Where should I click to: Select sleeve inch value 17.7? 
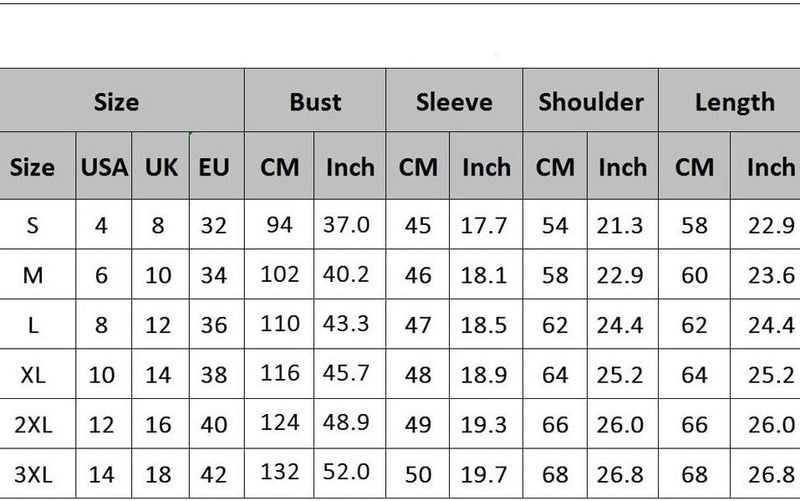pos(484,225)
